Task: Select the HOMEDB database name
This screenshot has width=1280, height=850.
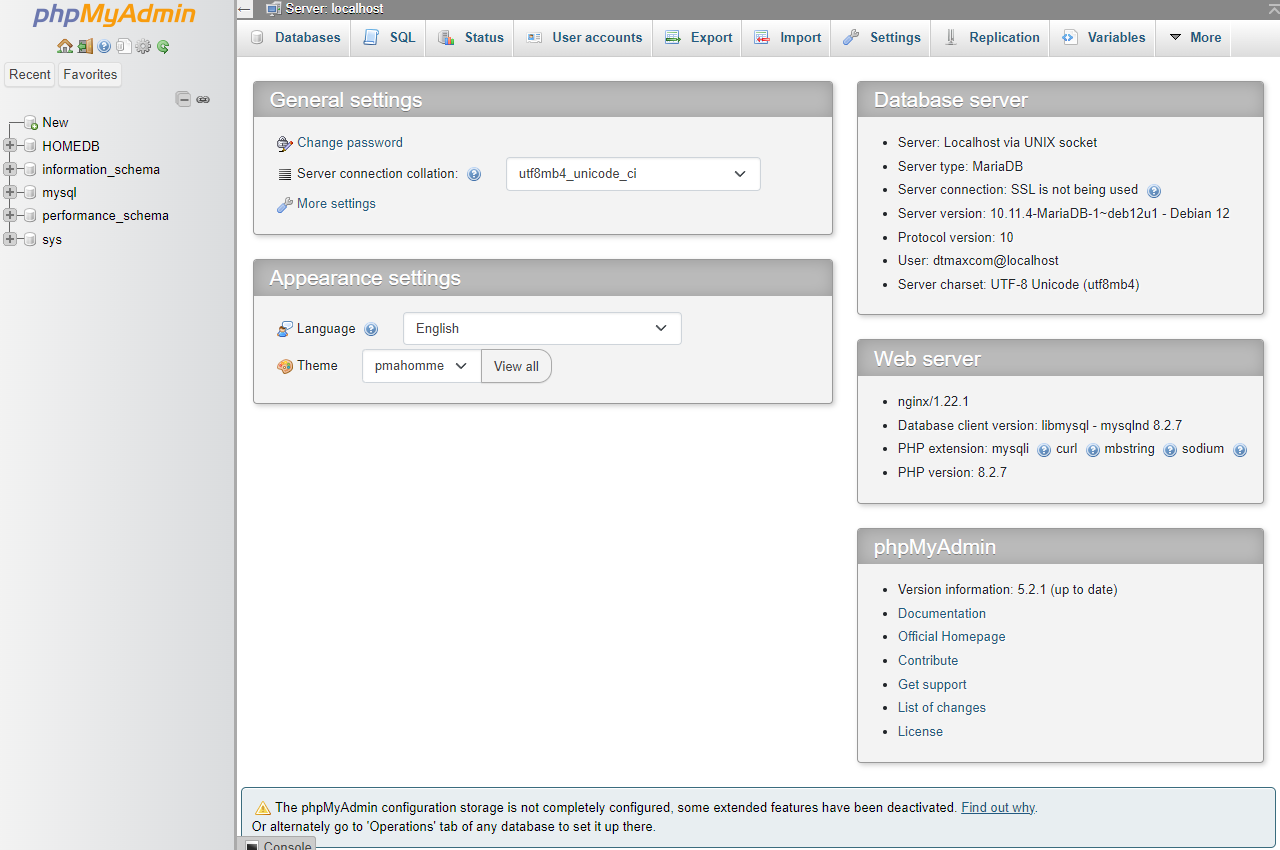Action: [x=71, y=146]
